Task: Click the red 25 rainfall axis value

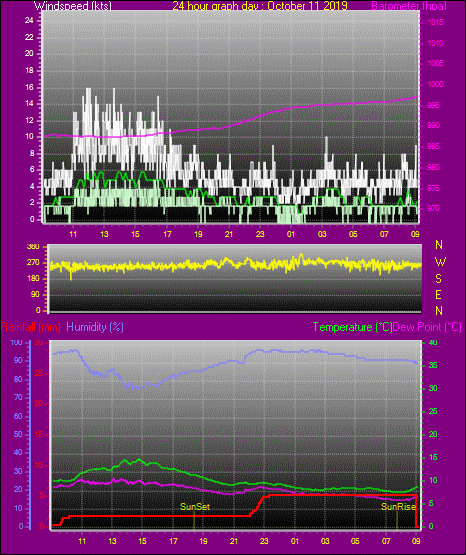Action: [39, 373]
